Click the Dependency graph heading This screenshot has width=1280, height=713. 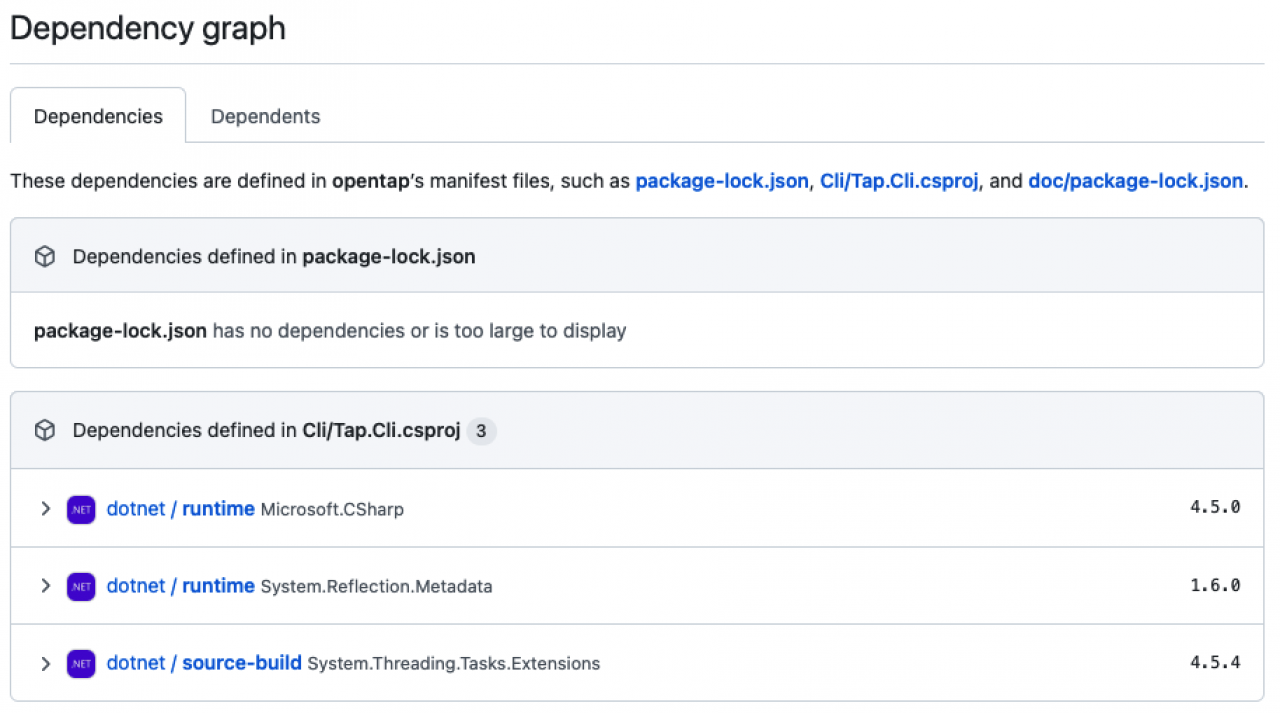(148, 28)
